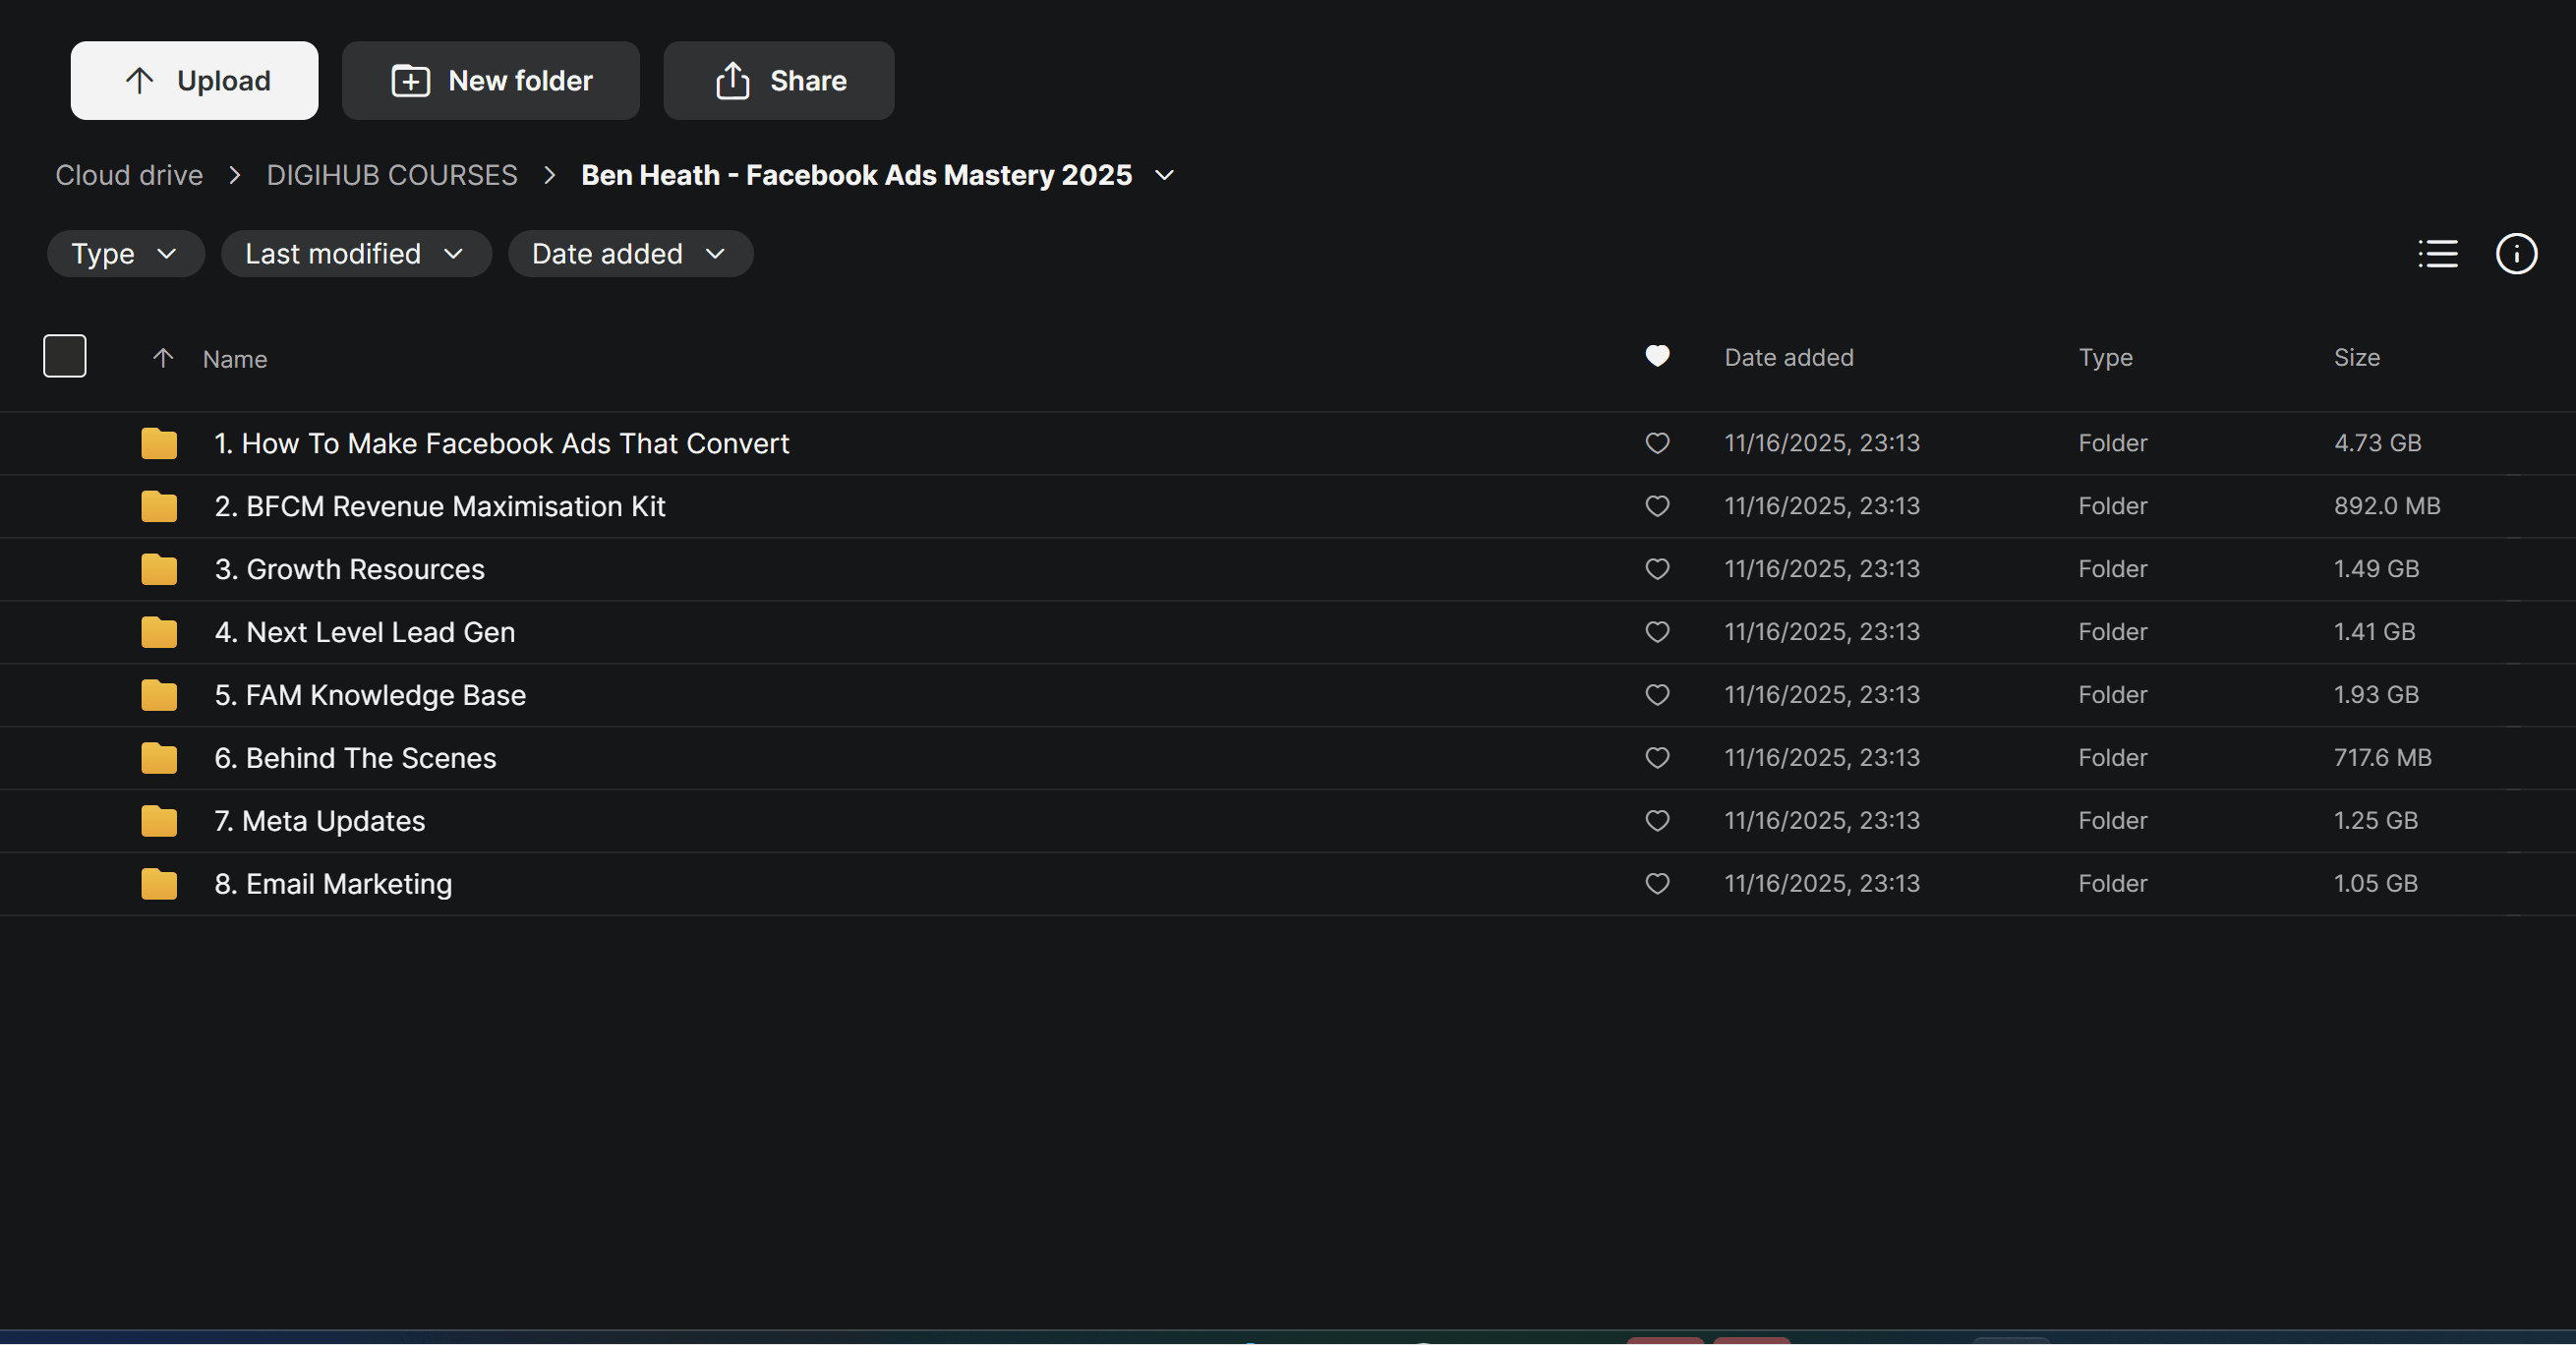Screen dimensions: 2576x1345
Task: Sort by the Date added column header
Action: tap(1789, 357)
